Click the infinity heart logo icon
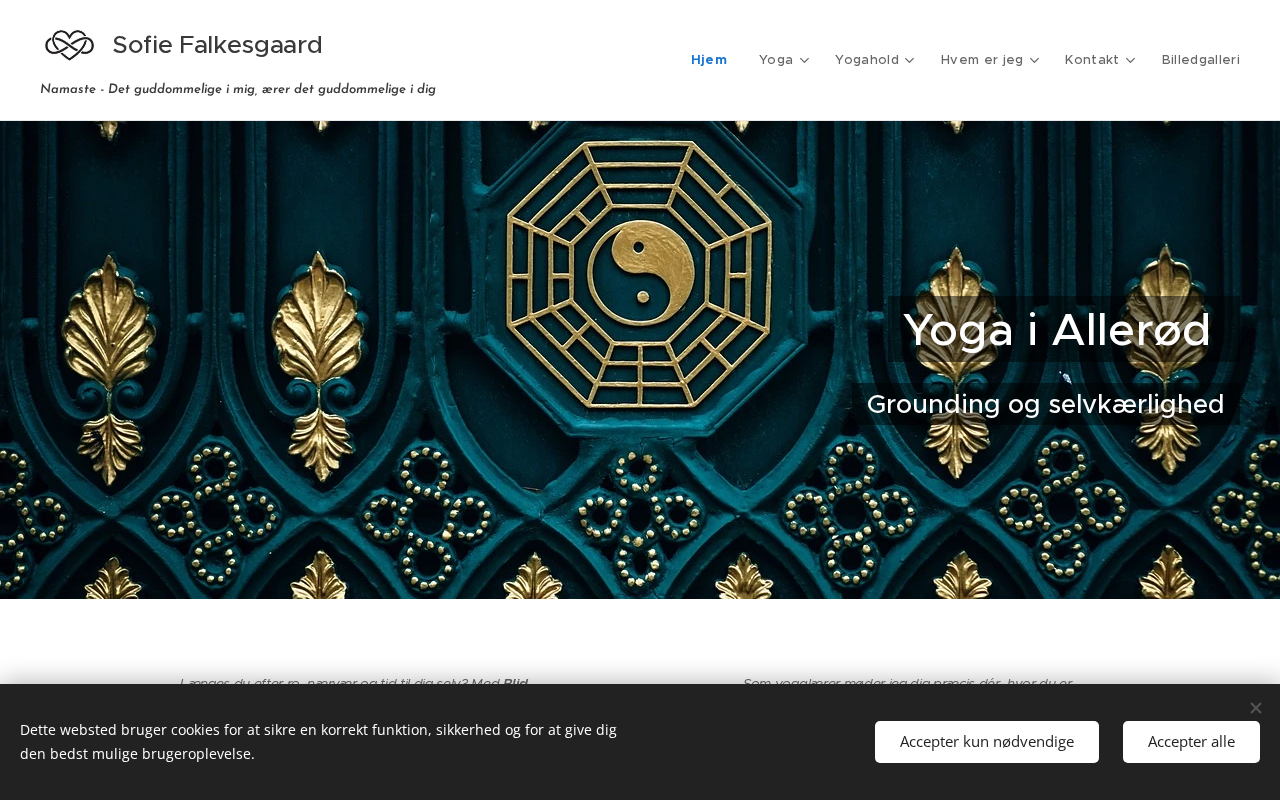 click(x=70, y=45)
